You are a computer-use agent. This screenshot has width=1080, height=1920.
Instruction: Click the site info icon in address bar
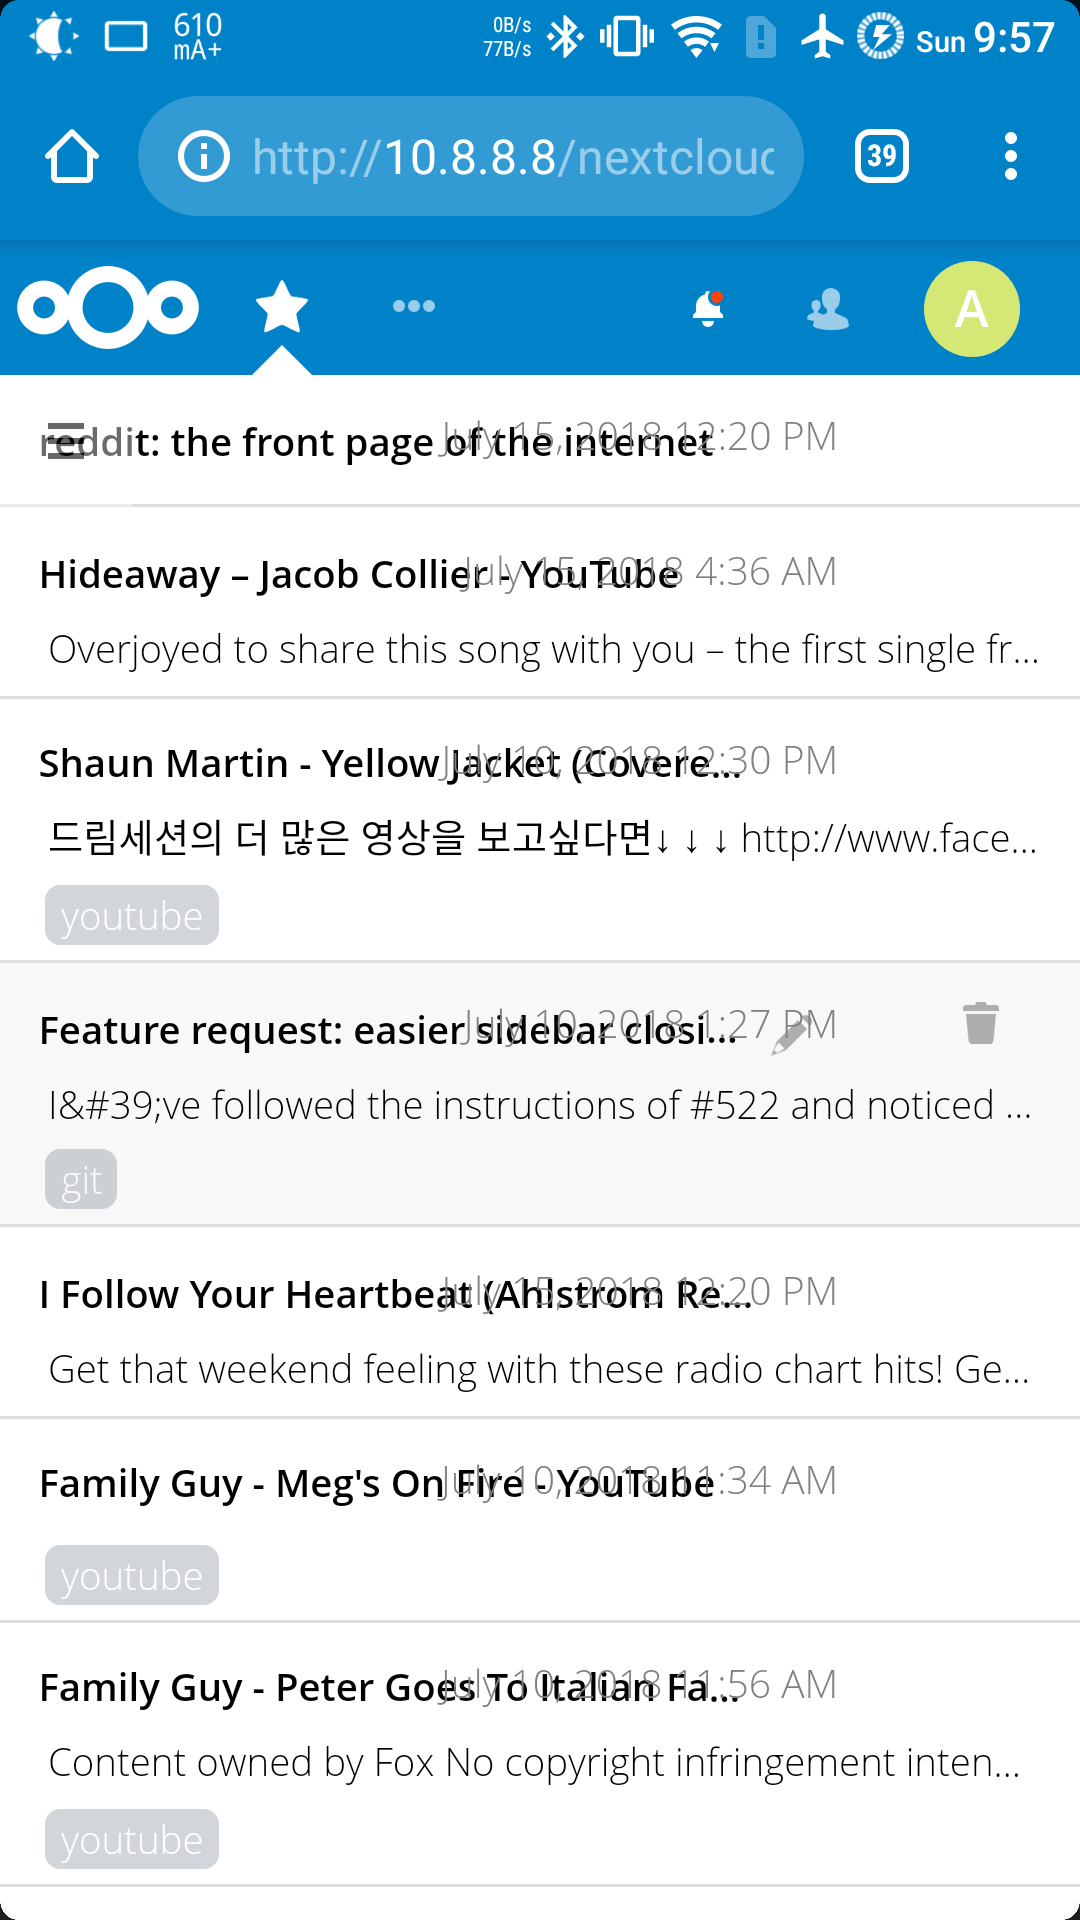pyautogui.click(x=203, y=155)
